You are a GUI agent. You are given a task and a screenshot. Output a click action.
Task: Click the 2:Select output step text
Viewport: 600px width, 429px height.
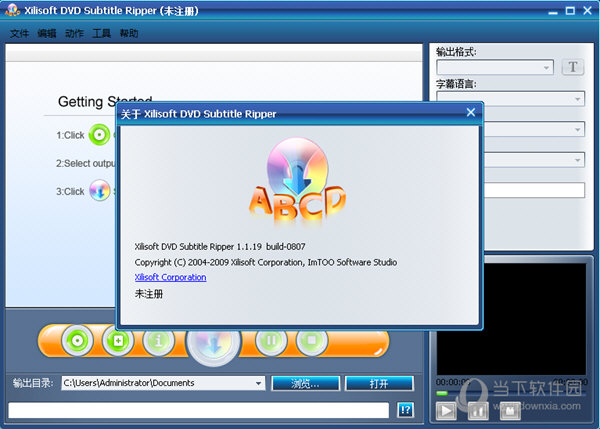click(x=86, y=163)
